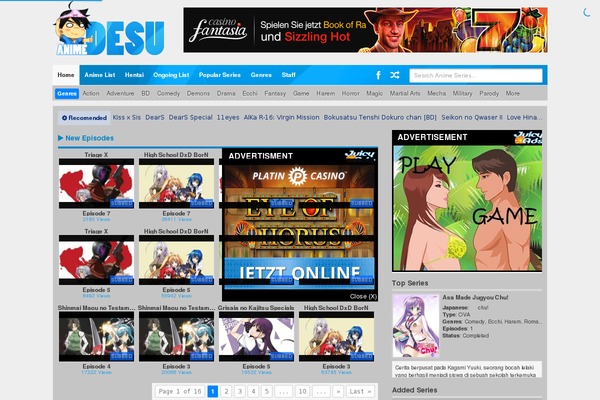The image size is (600, 400).
Task: Click the Search Anime Series field
Action: pos(476,75)
